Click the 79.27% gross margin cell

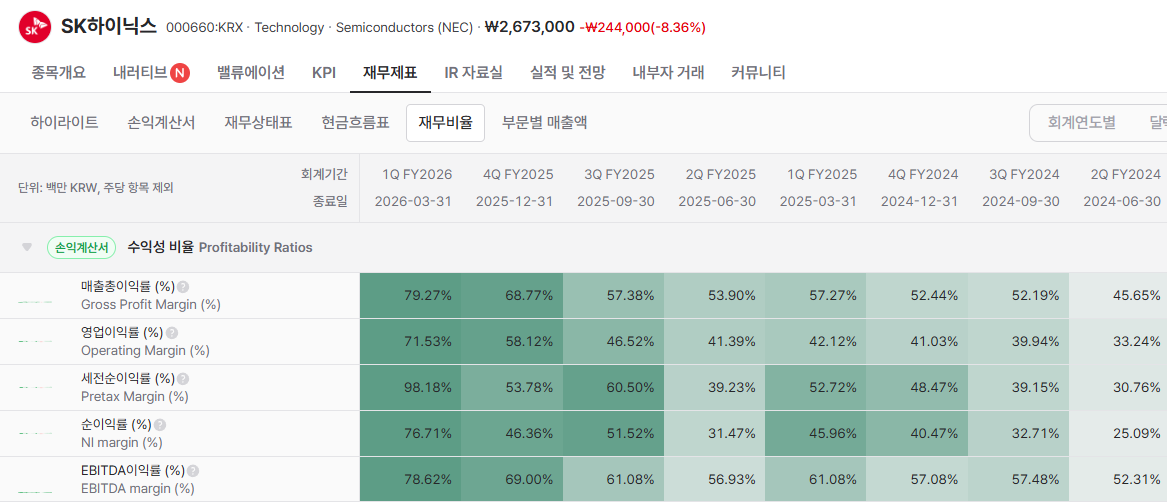tap(411, 296)
